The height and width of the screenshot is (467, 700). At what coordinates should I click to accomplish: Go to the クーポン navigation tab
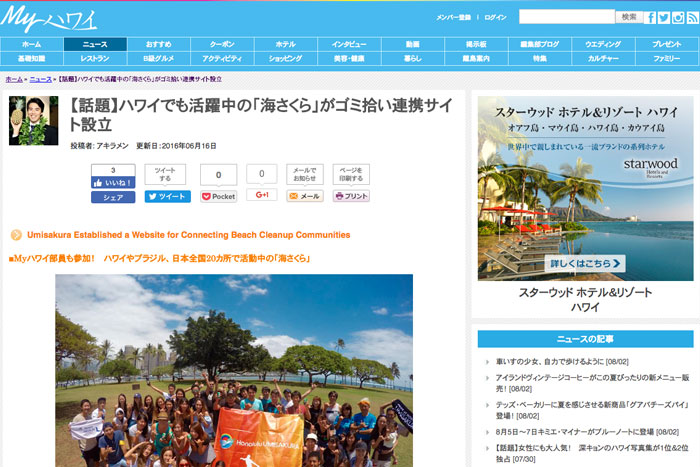(221, 45)
